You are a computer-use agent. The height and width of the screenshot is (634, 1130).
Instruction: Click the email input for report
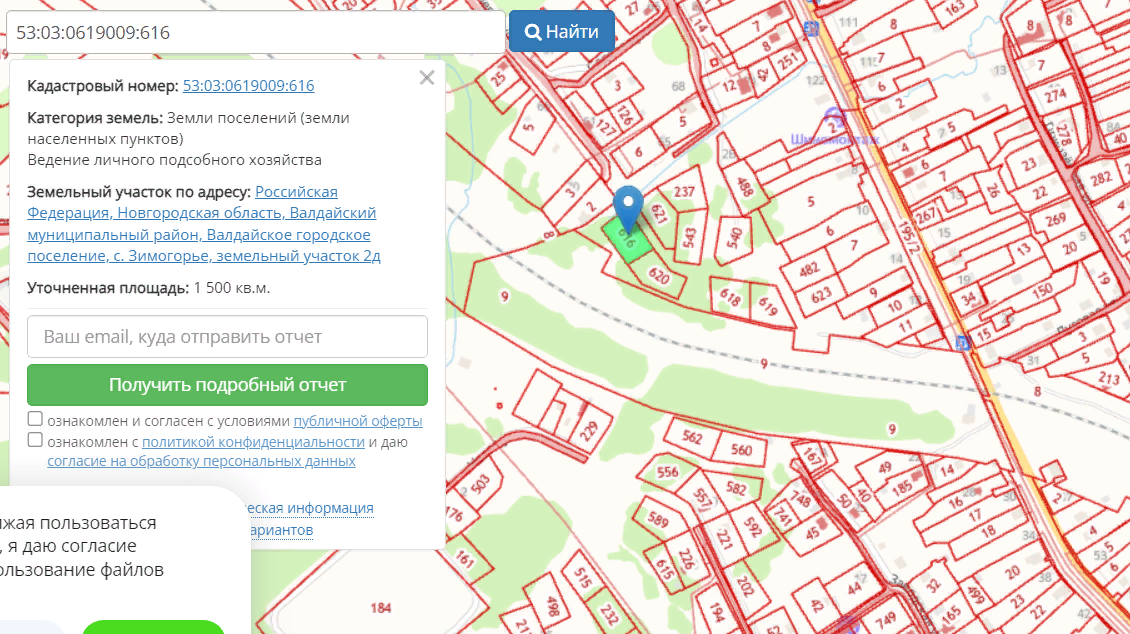pyautogui.click(x=227, y=336)
